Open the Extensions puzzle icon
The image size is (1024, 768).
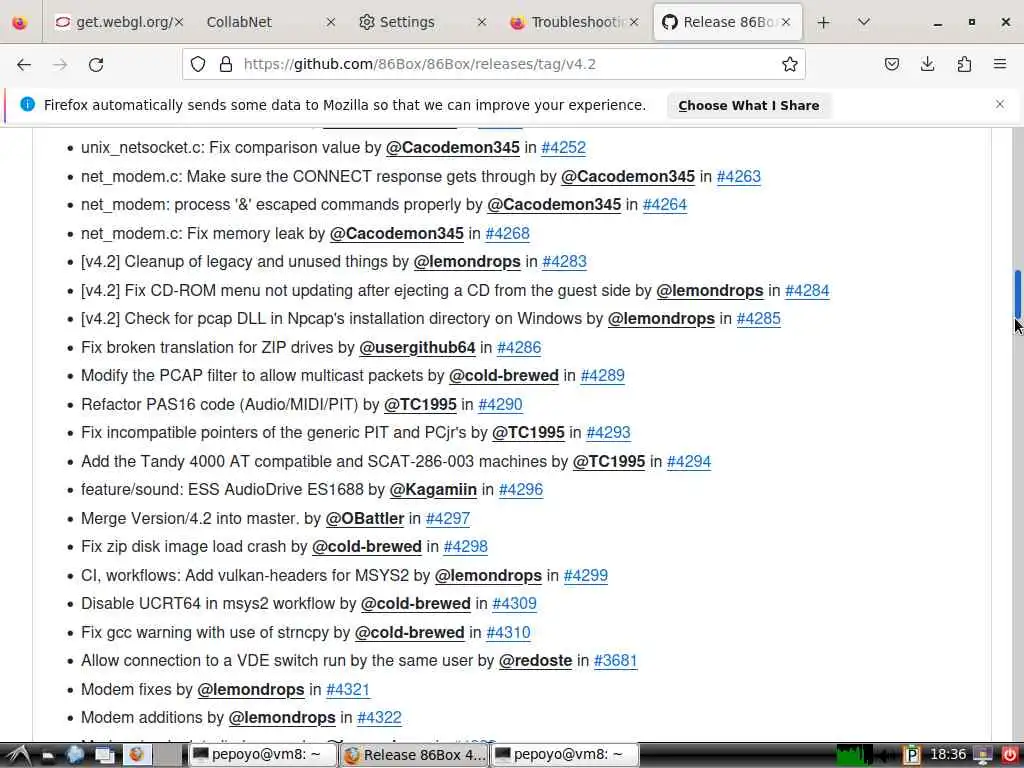point(964,64)
